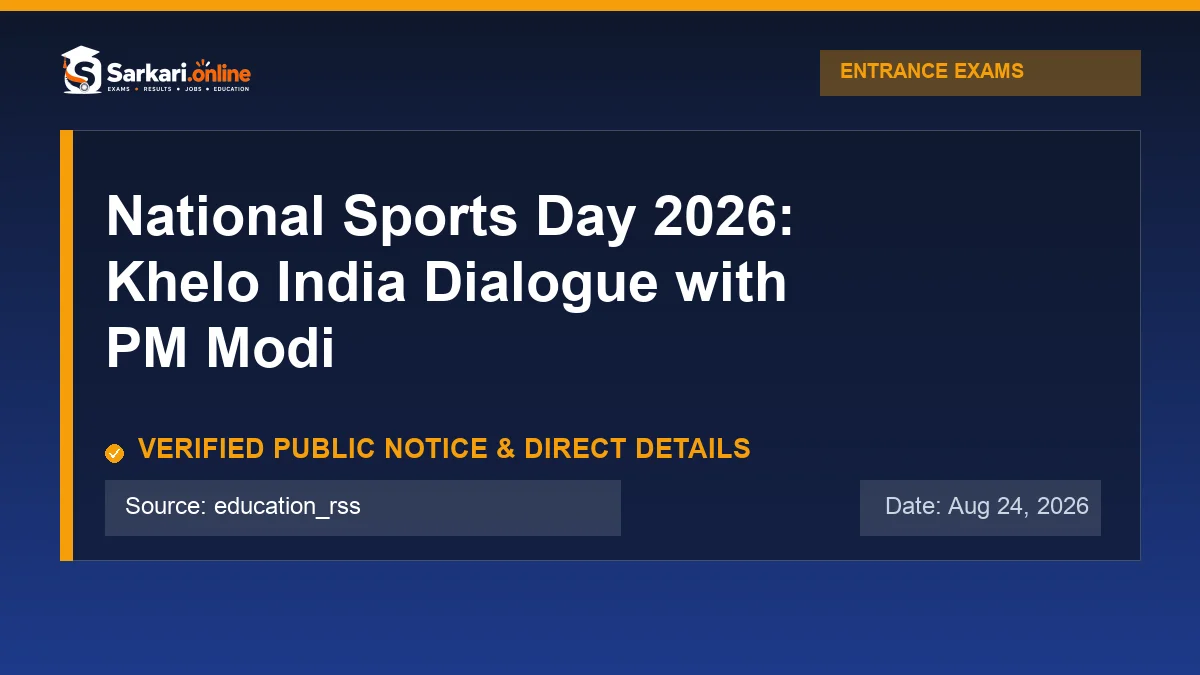Click the orange verified checkmark icon
1200x675 pixels.
(114, 453)
